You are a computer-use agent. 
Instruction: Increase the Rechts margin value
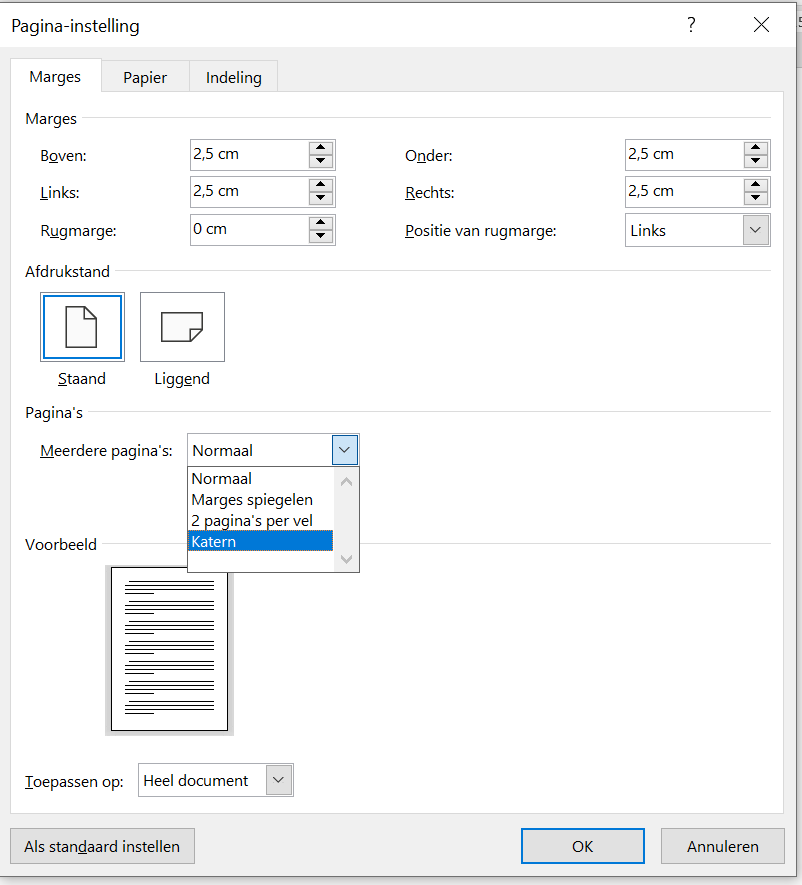[x=756, y=185]
